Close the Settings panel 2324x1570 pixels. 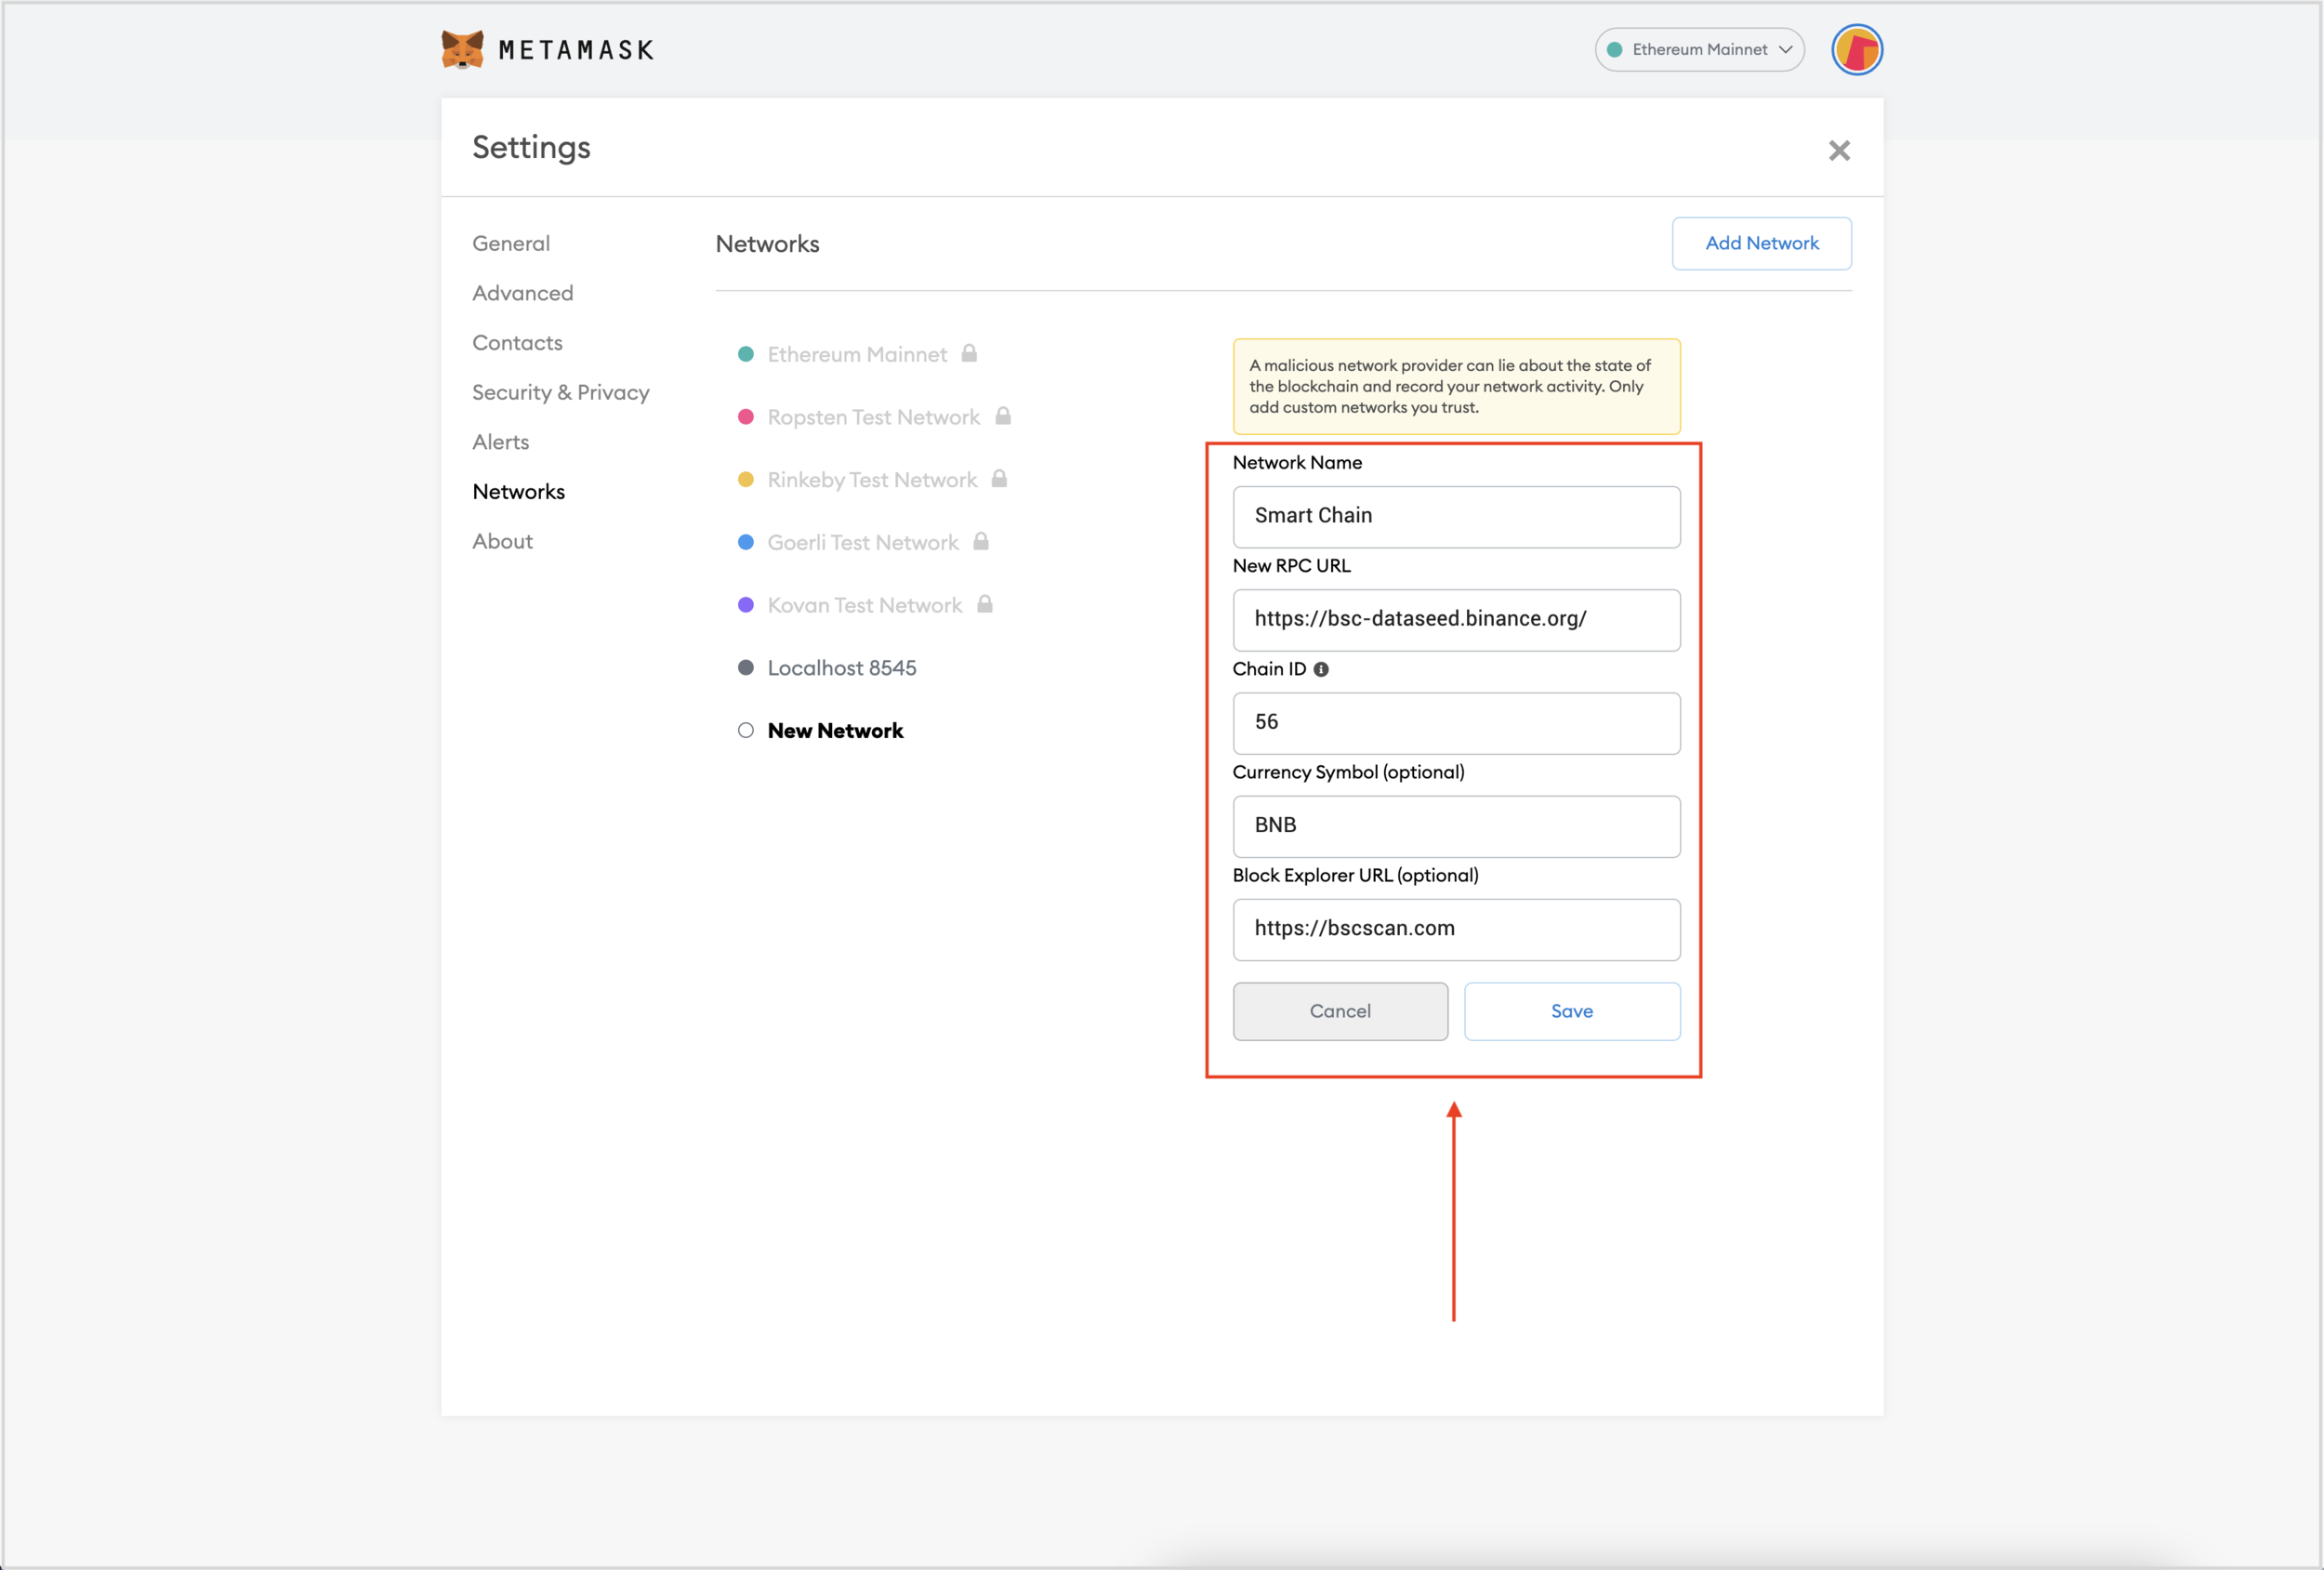point(1838,151)
